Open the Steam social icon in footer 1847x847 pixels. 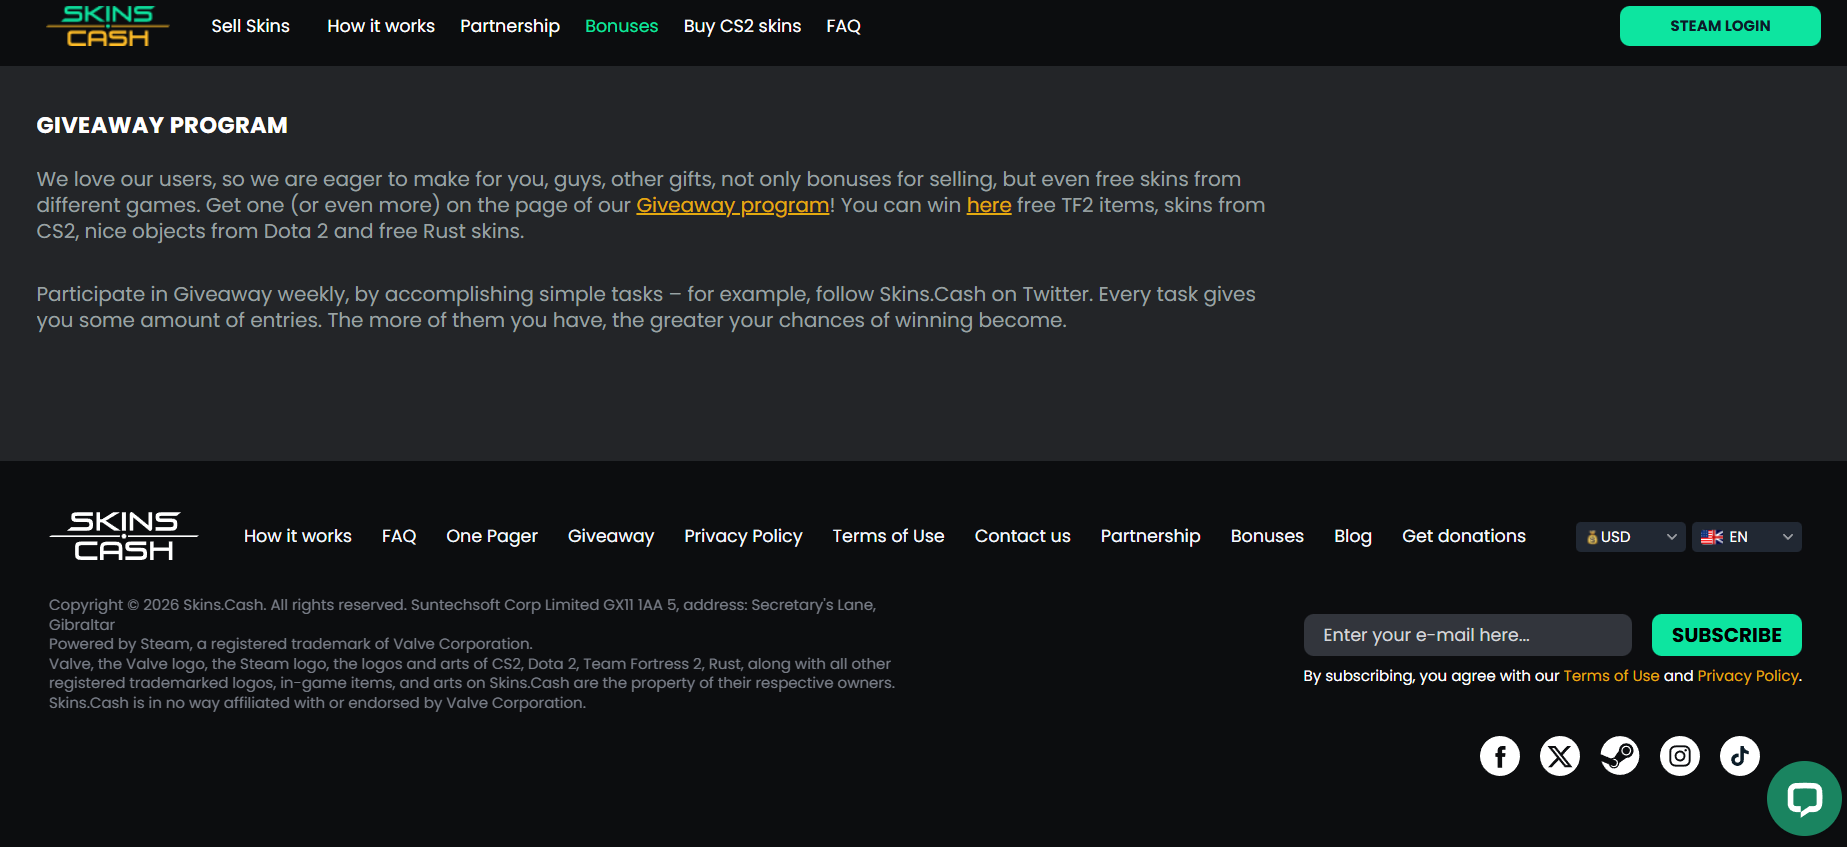point(1620,756)
